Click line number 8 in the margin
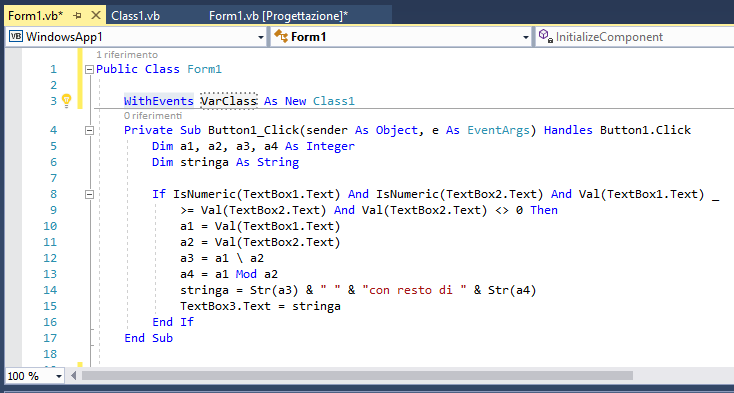Image resolution: width=734 pixels, height=393 pixels. [53, 194]
